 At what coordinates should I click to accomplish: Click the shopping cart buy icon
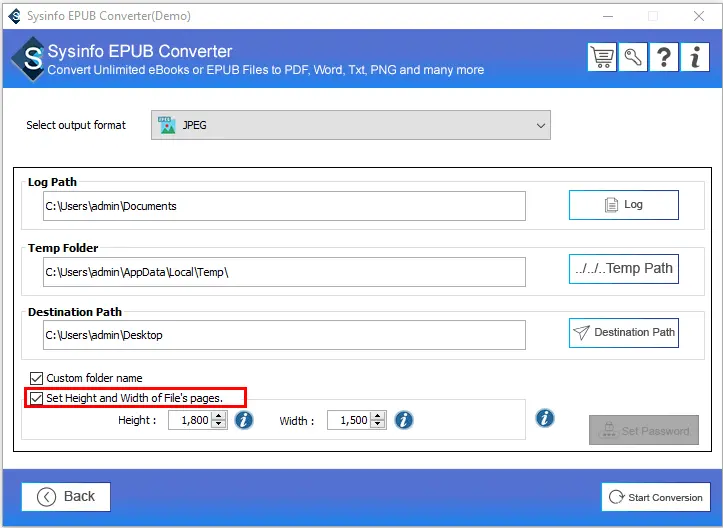602,57
